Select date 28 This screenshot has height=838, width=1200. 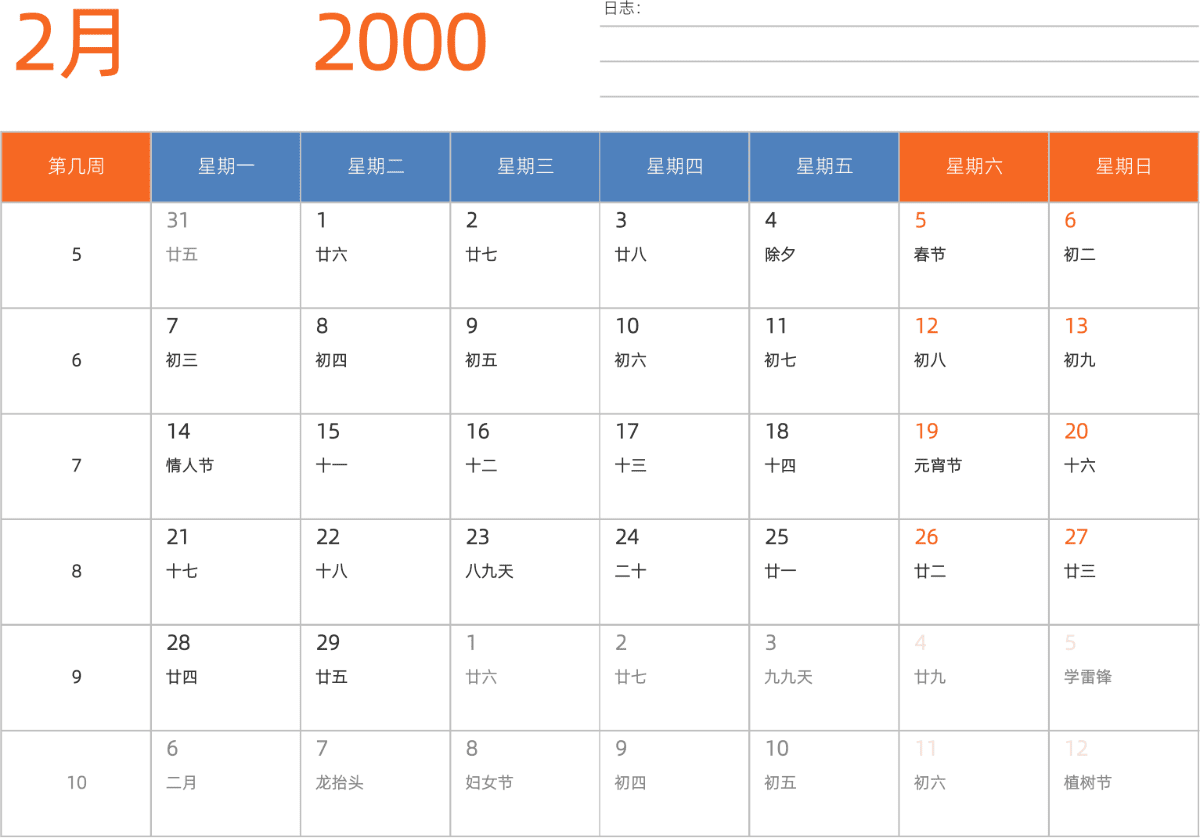pos(178,643)
